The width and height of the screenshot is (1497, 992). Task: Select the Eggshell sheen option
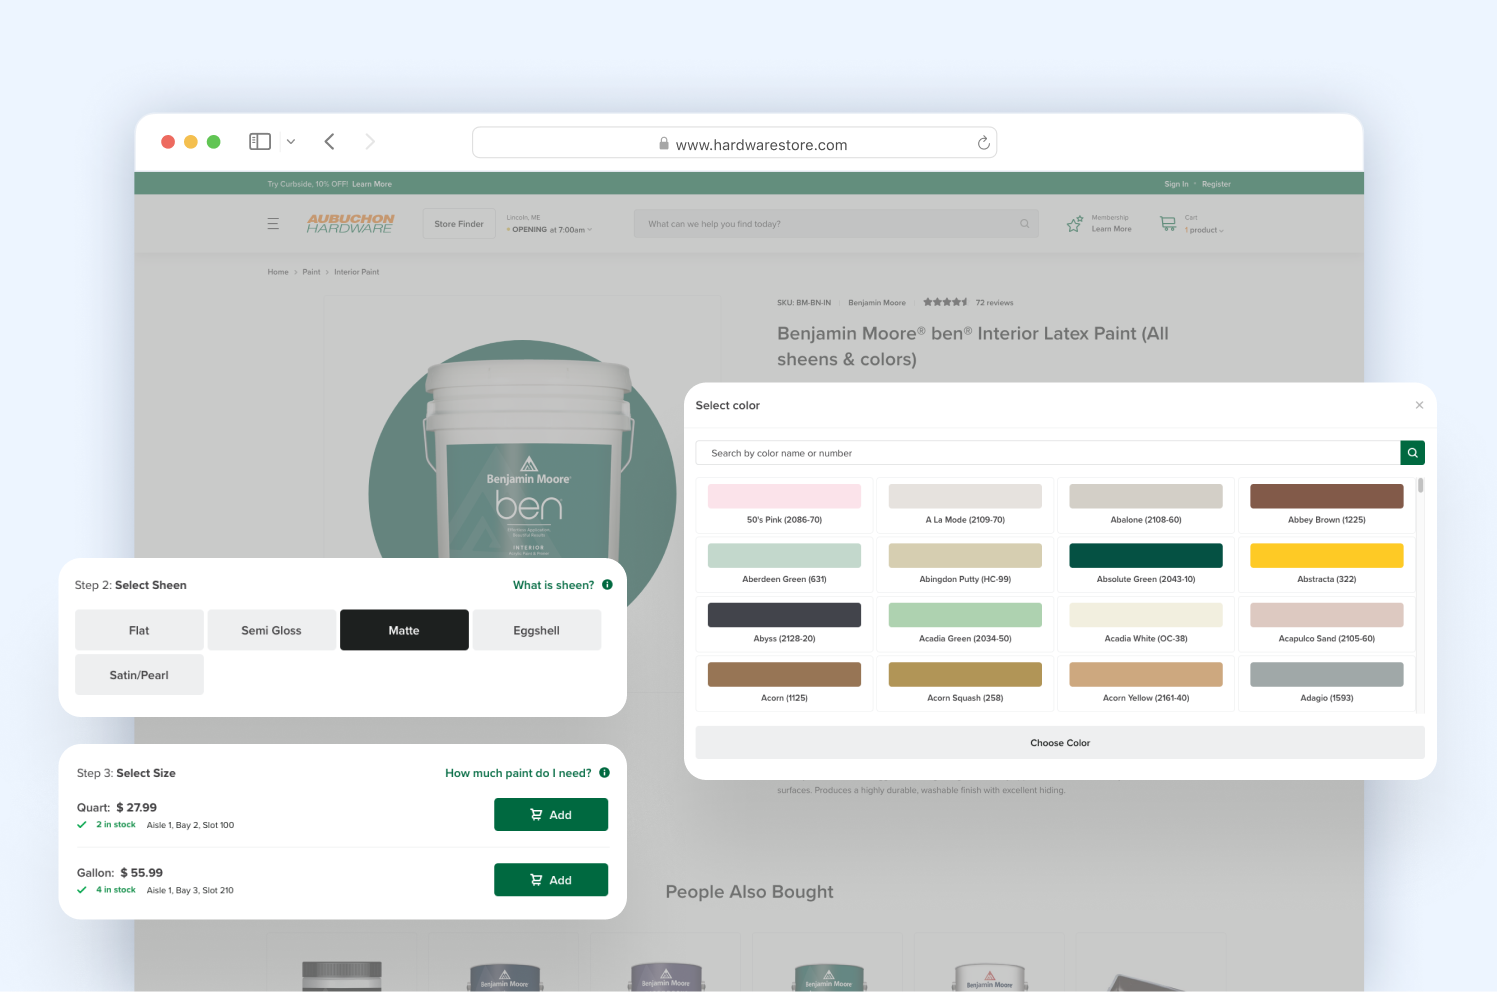(x=537, y=629)
